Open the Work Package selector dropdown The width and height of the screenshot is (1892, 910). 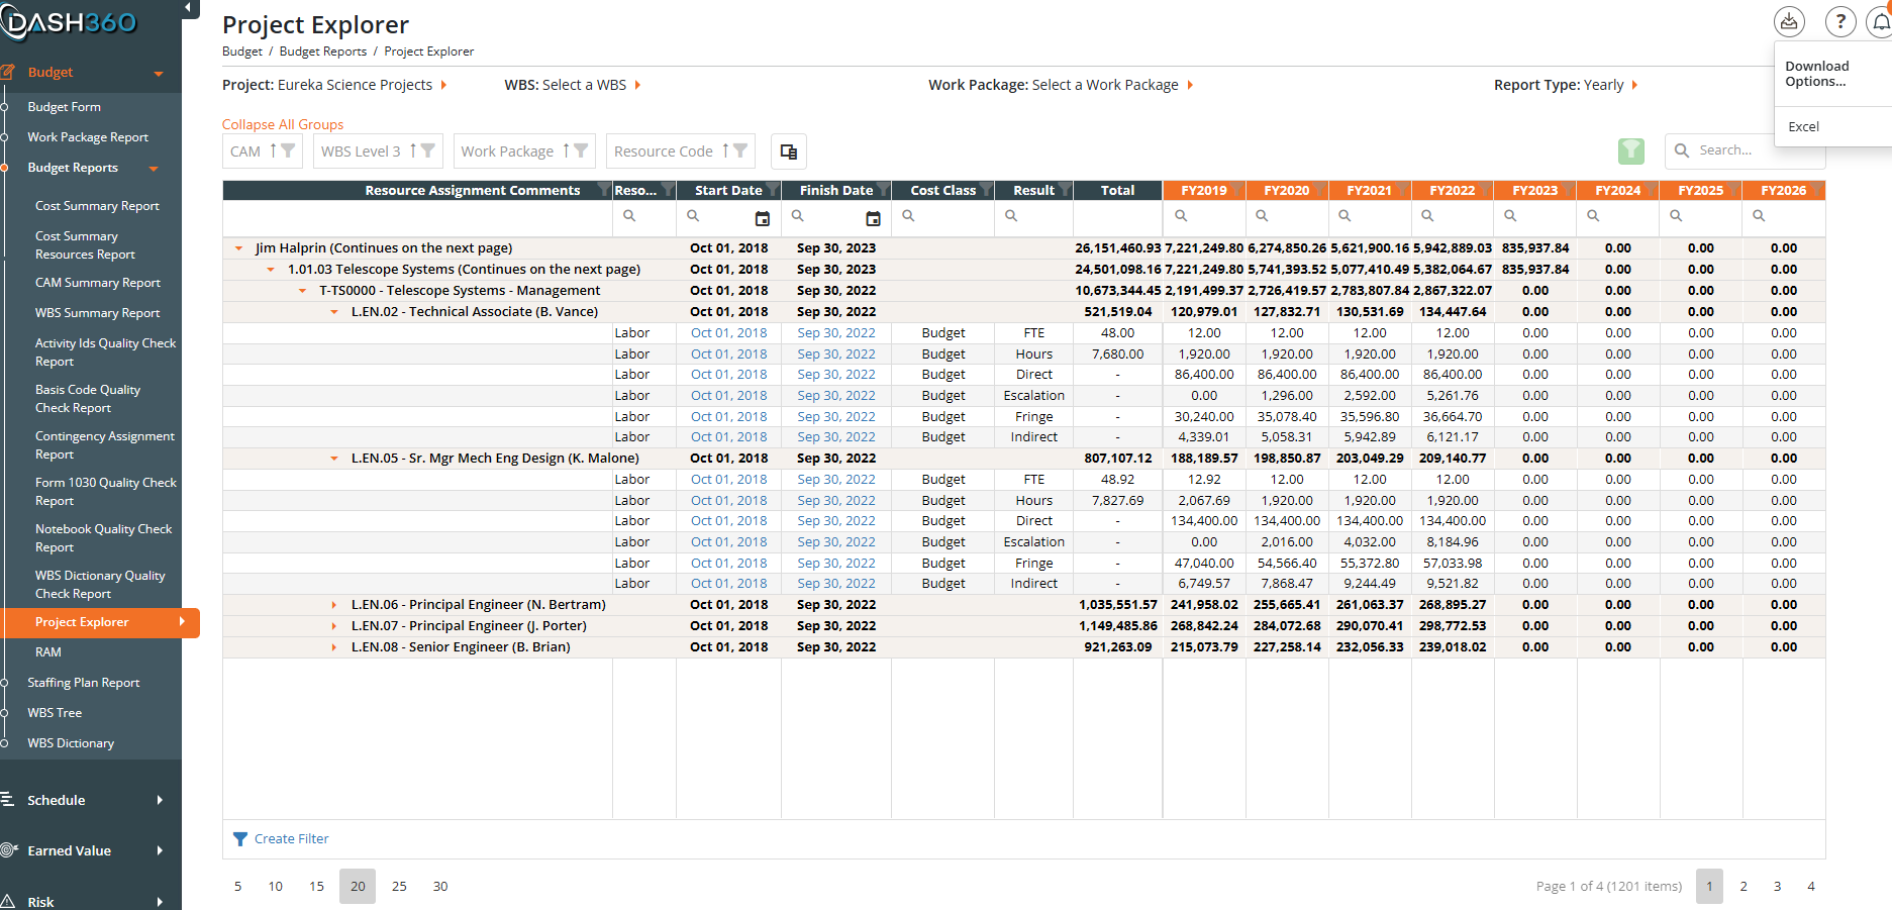point(1061,85)
